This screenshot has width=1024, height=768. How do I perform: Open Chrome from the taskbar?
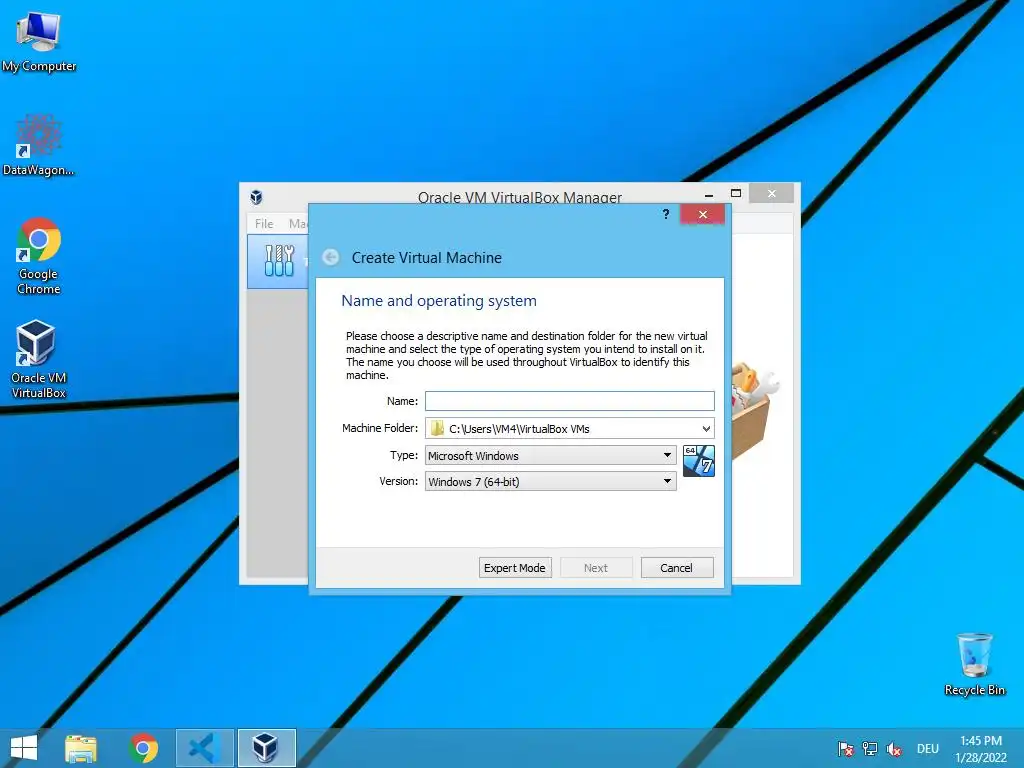pyautogui.click(x=144, y=748)
